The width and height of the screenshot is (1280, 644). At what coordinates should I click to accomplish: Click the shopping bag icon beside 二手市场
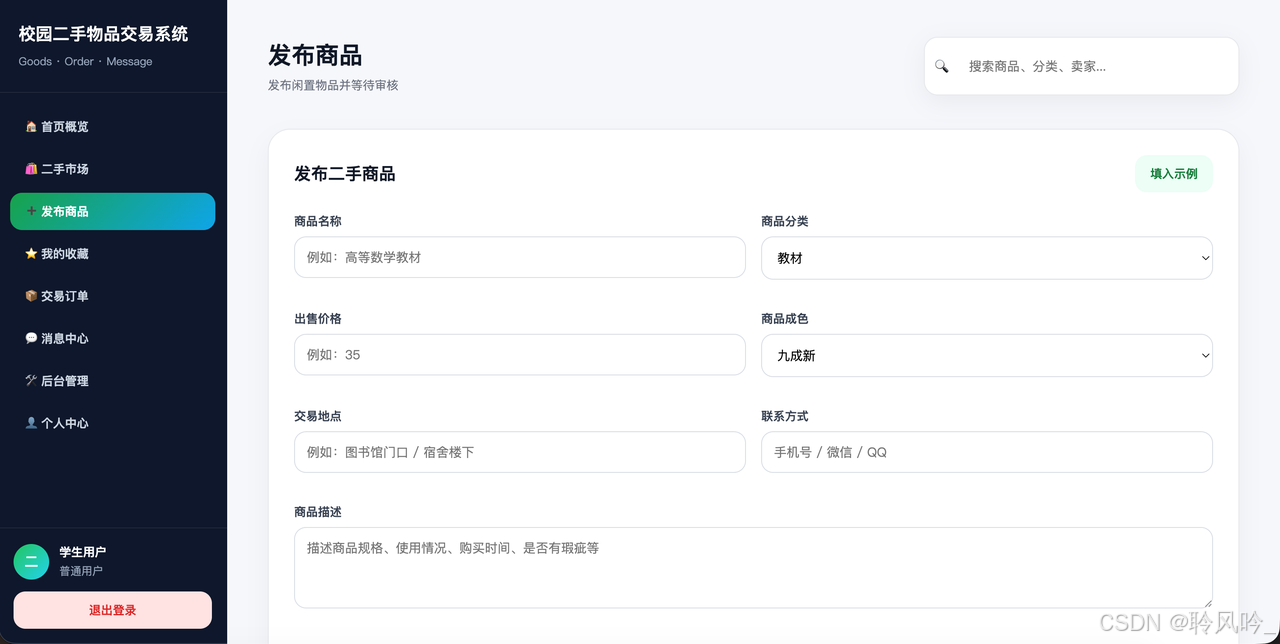coord(31,169)
